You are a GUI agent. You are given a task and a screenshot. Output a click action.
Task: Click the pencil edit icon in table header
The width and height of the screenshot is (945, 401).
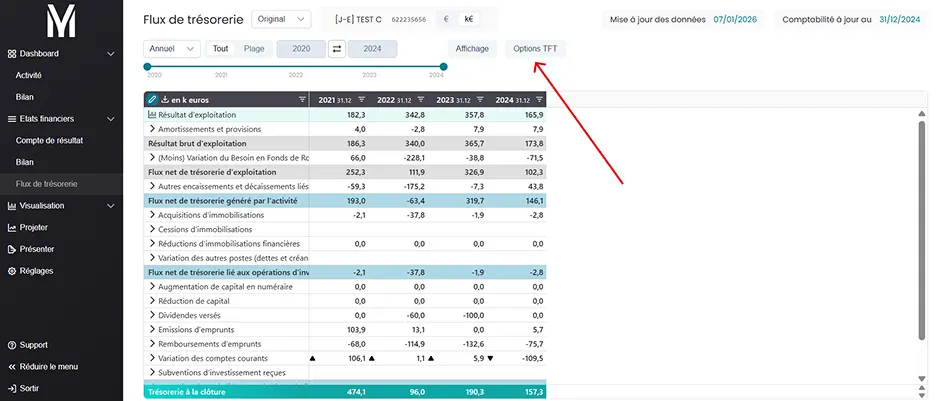[x=152, y=99]
